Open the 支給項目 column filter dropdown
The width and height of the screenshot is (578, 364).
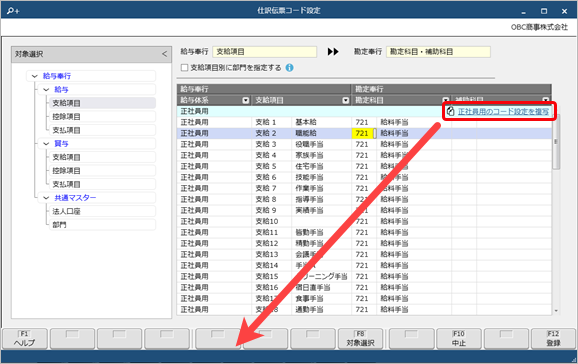(x=345, y=100)
